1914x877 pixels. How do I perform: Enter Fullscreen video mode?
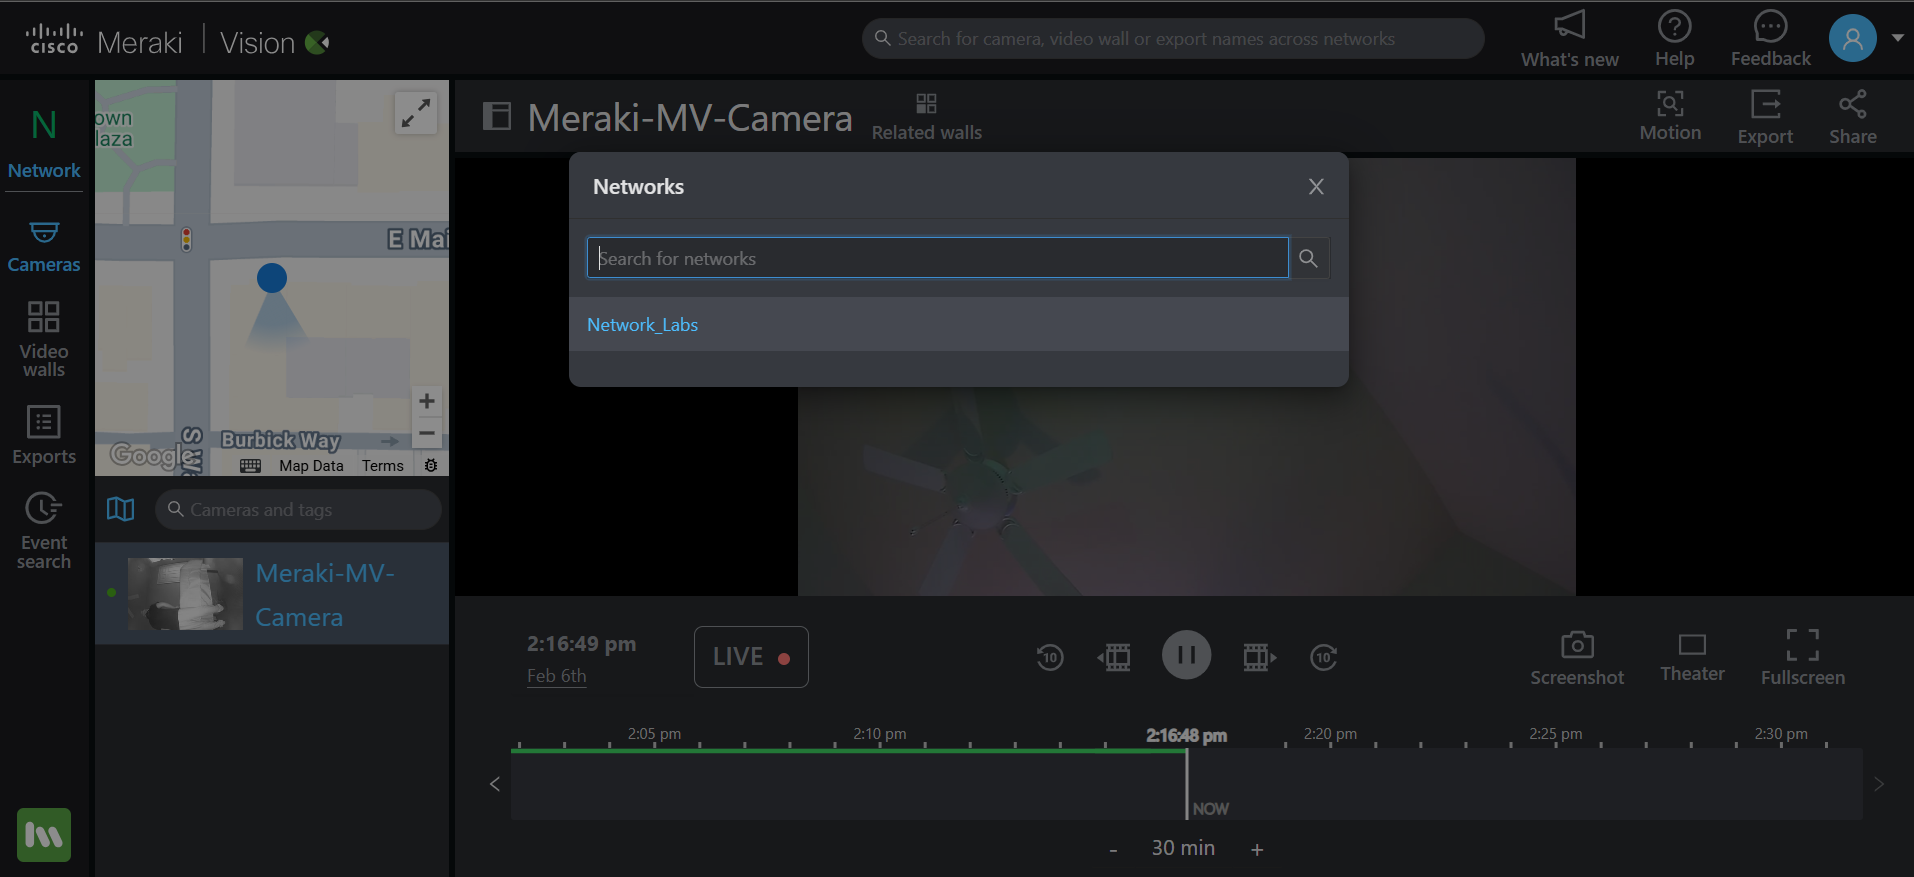click(x=1803, y=657)
